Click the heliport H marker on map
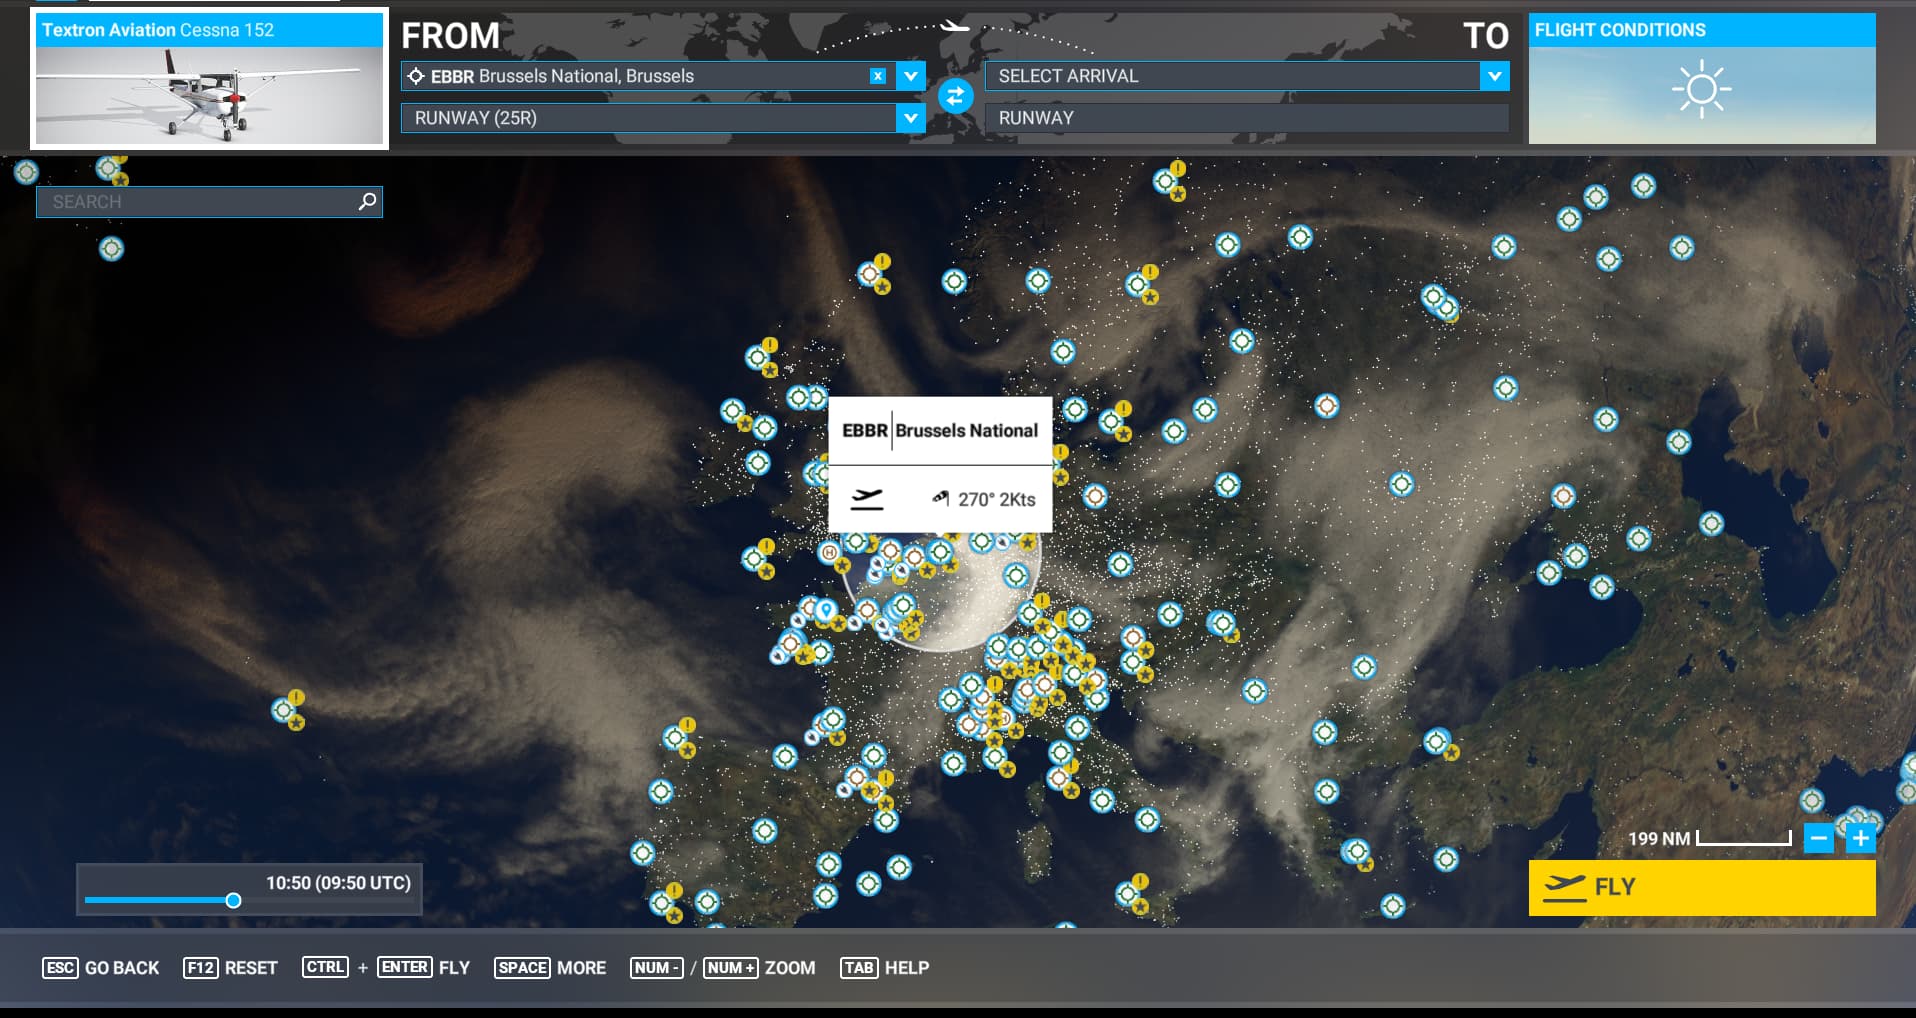The width and height of the screenshot is (1916, 1018). click(829, 552)
